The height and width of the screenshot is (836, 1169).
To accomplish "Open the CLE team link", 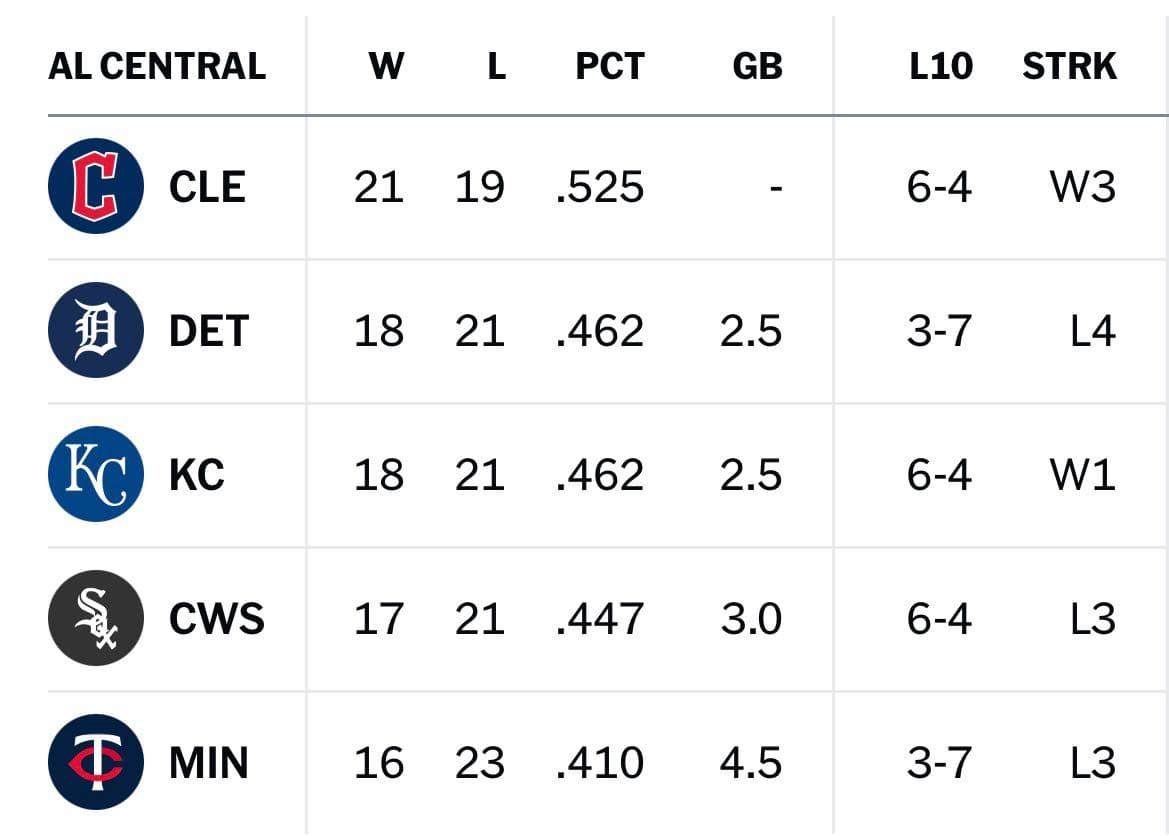I will tap(207, 186).
